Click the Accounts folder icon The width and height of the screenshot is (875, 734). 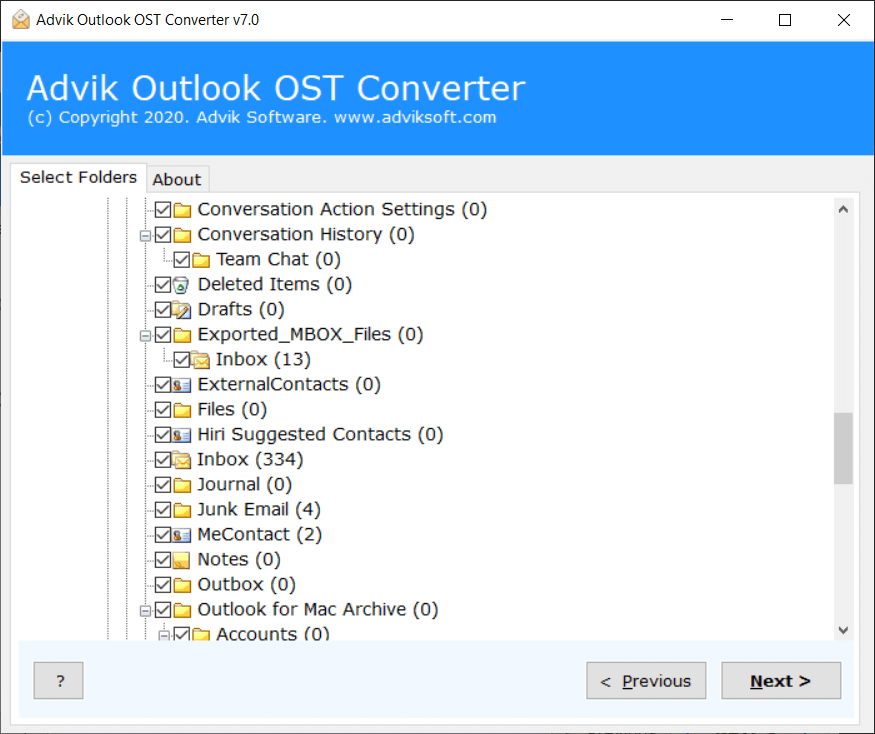click(x=201, y=634)
